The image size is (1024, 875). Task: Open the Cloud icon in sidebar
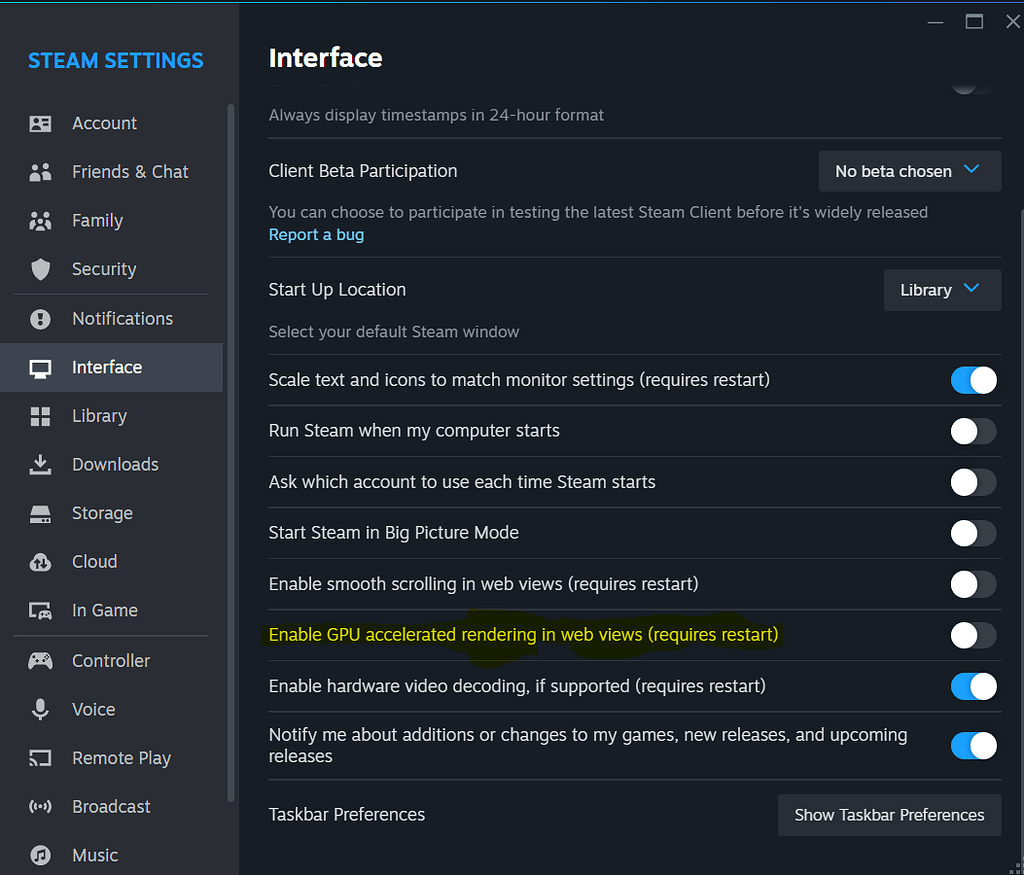[41, 562]
